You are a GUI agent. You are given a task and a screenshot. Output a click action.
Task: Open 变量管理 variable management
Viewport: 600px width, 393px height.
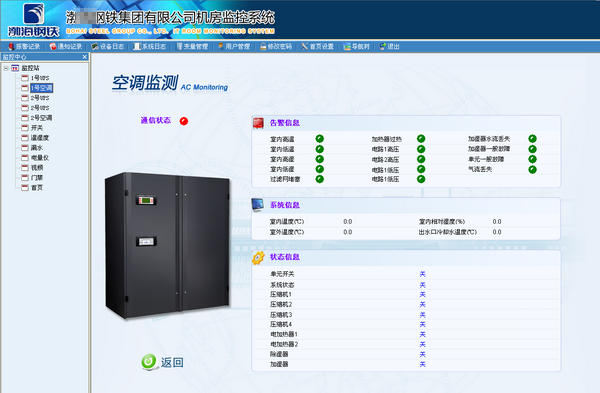point(192,47)
